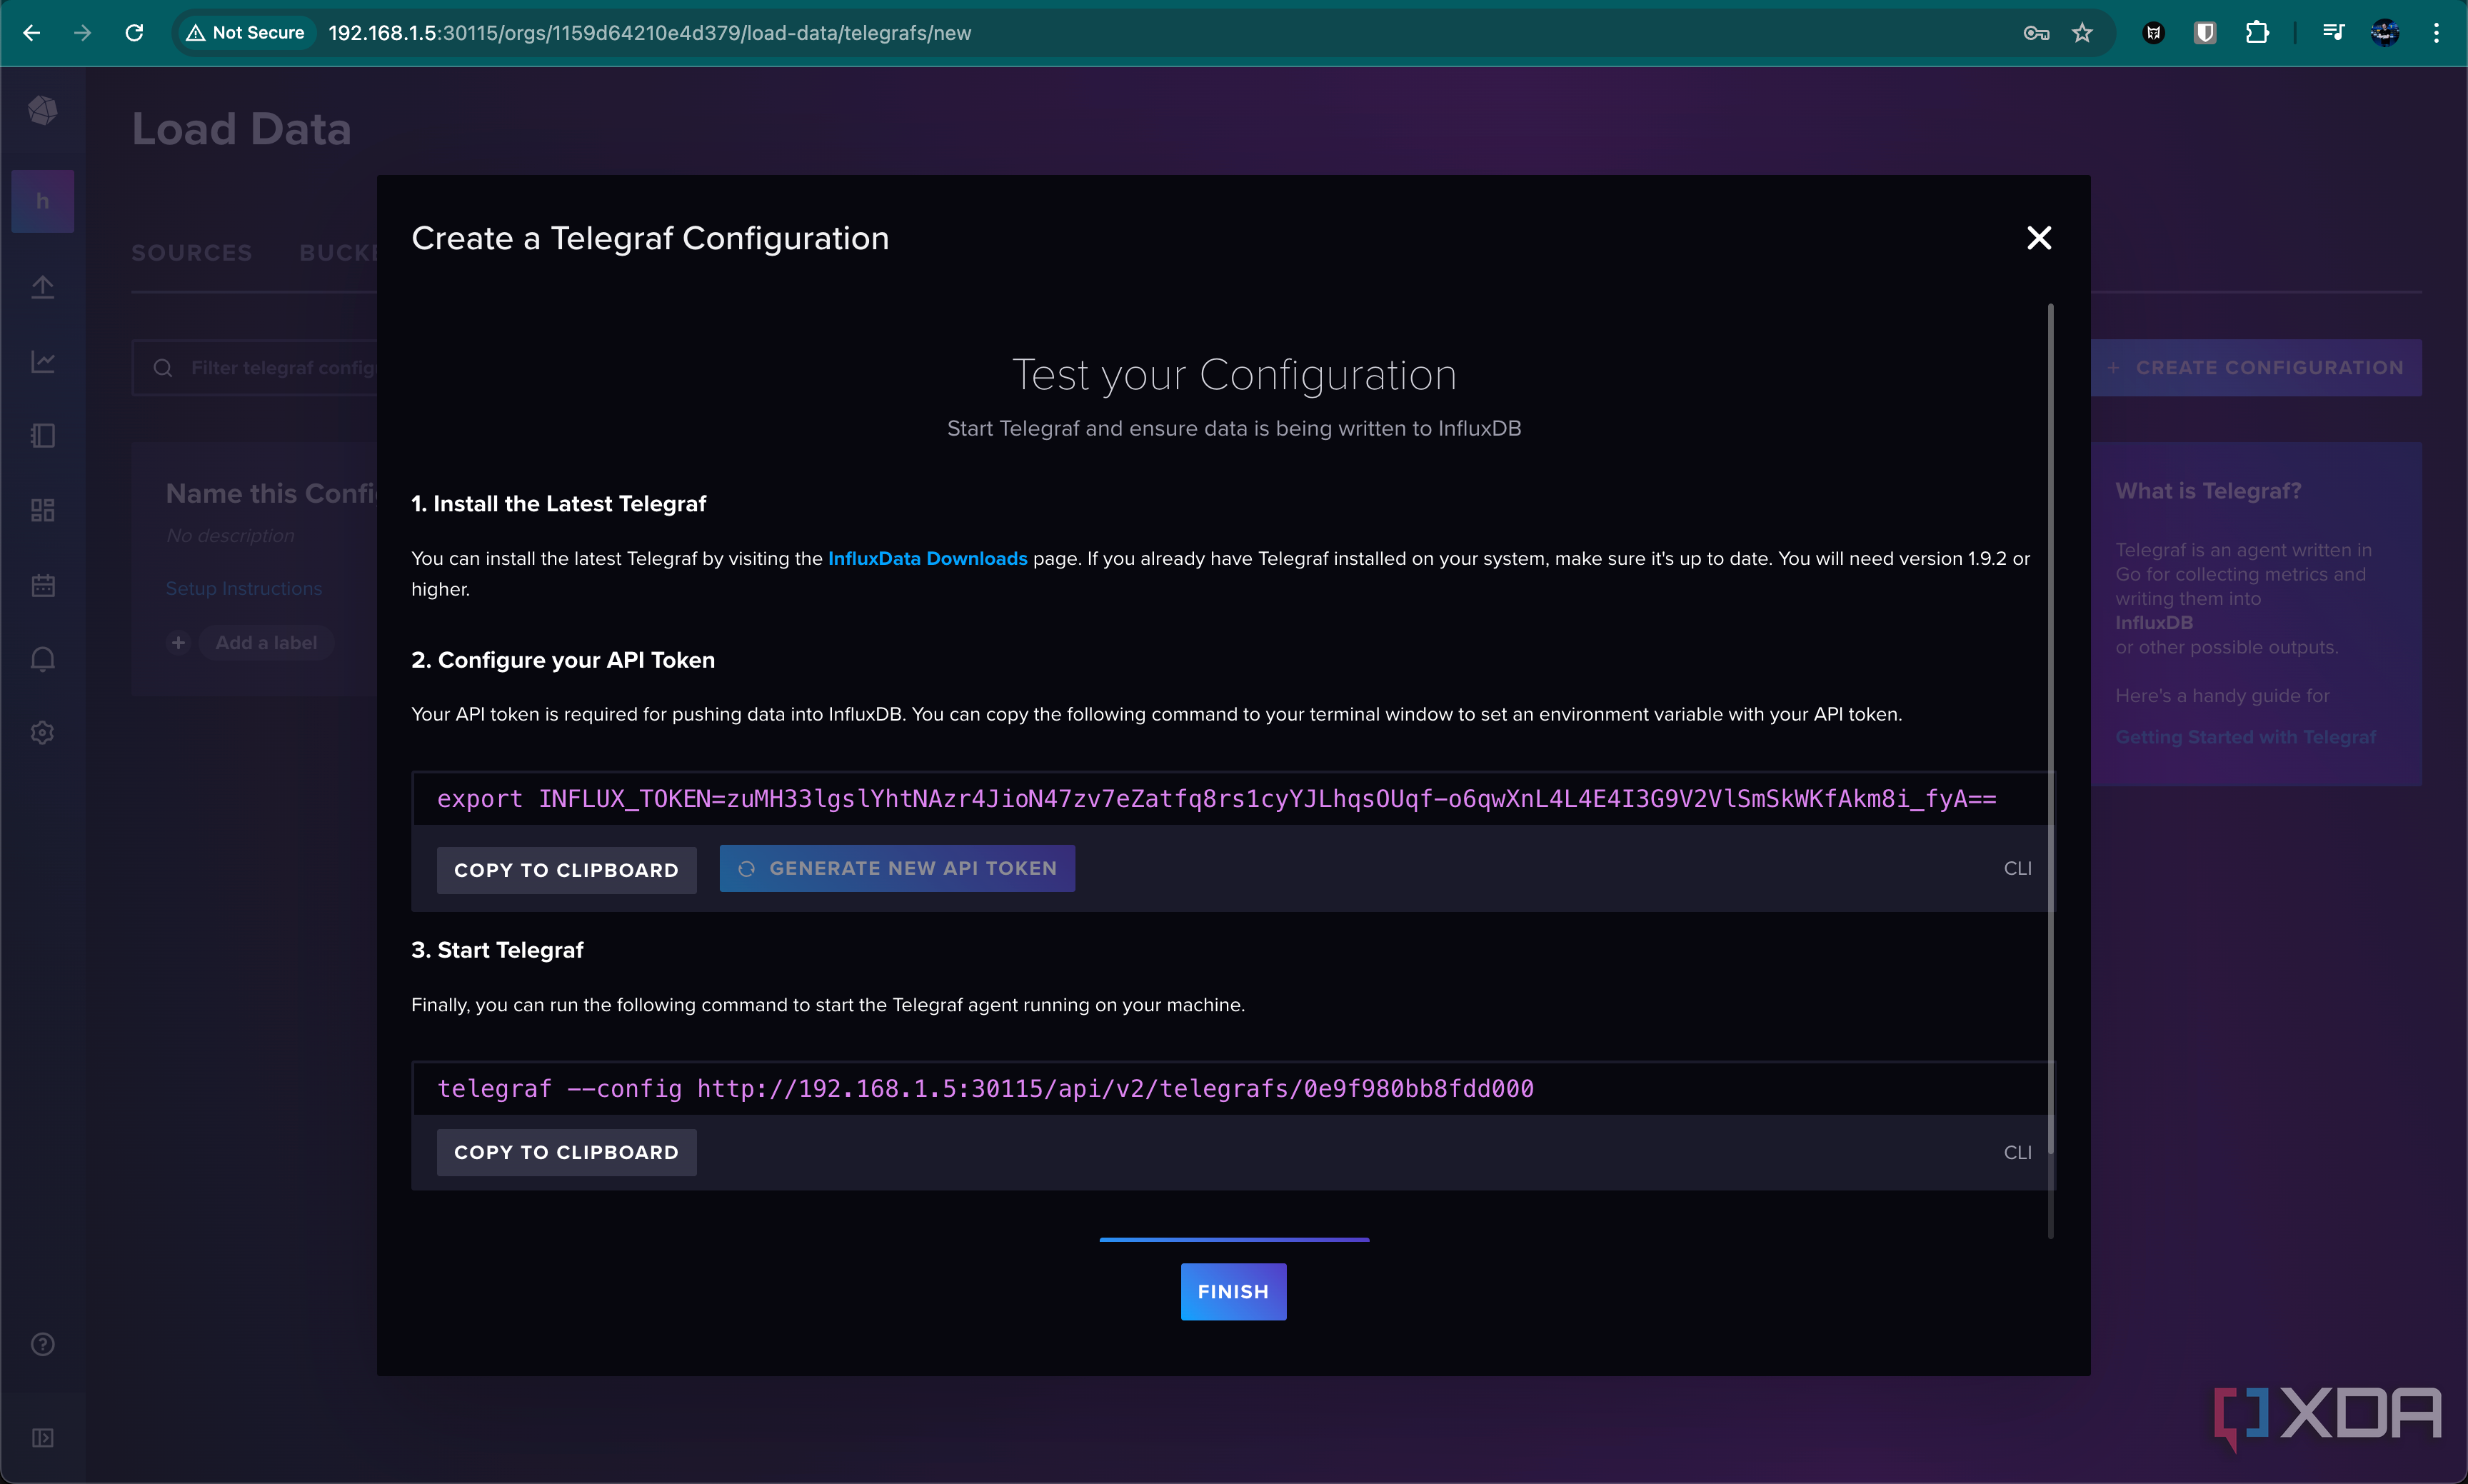This screenshot has width=2468, height=1484.
Task: Click the 'What is Telegraf?' heading
Action: 2208,491
